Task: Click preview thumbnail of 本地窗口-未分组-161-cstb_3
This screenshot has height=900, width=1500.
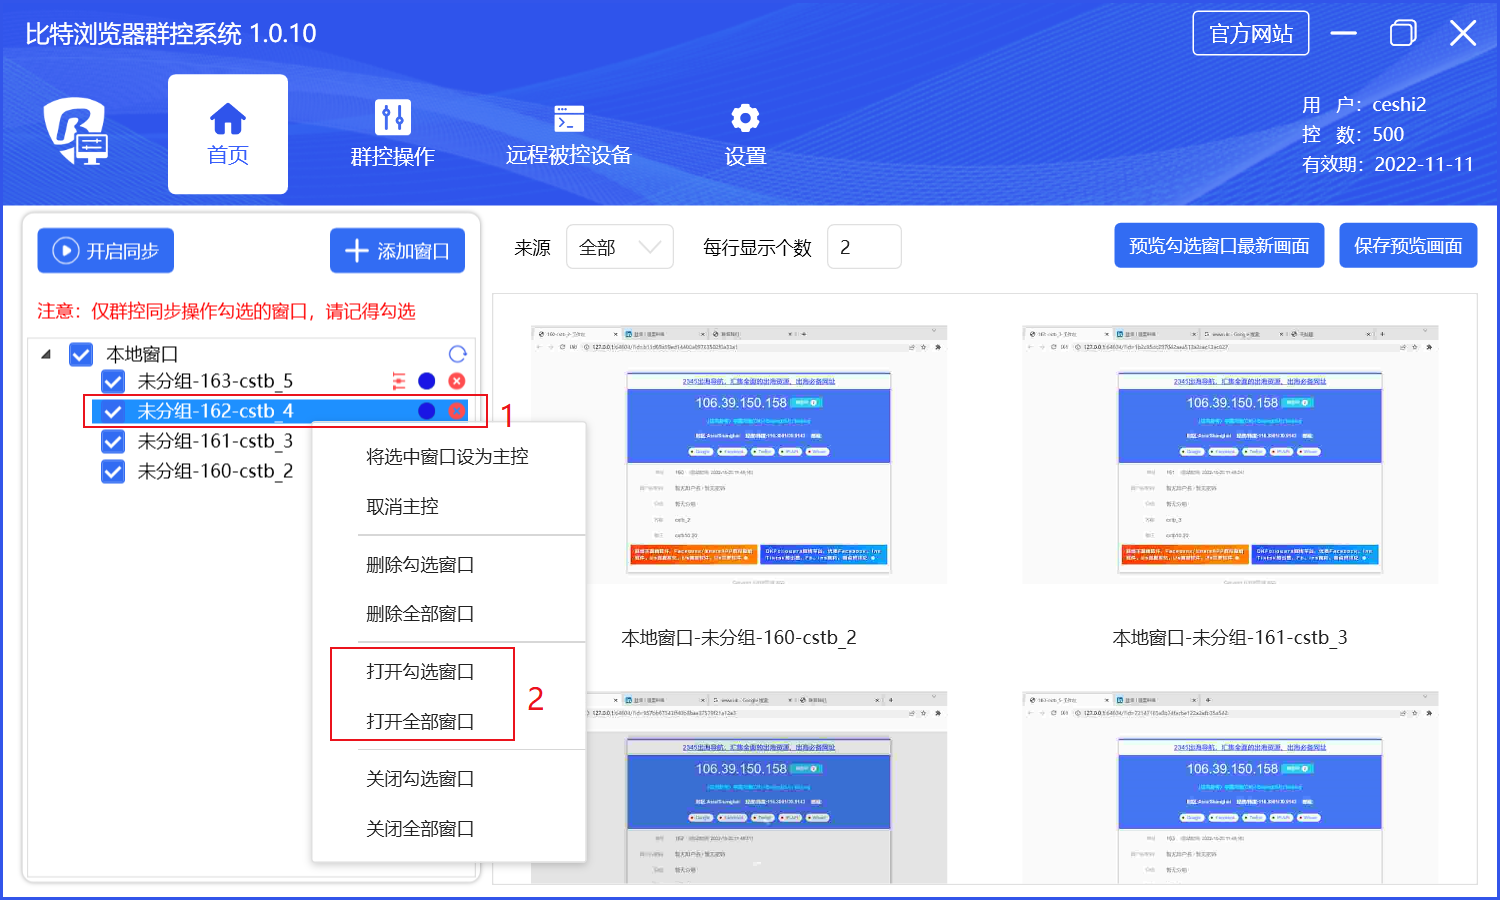Action: click(x=1230, y=455)
